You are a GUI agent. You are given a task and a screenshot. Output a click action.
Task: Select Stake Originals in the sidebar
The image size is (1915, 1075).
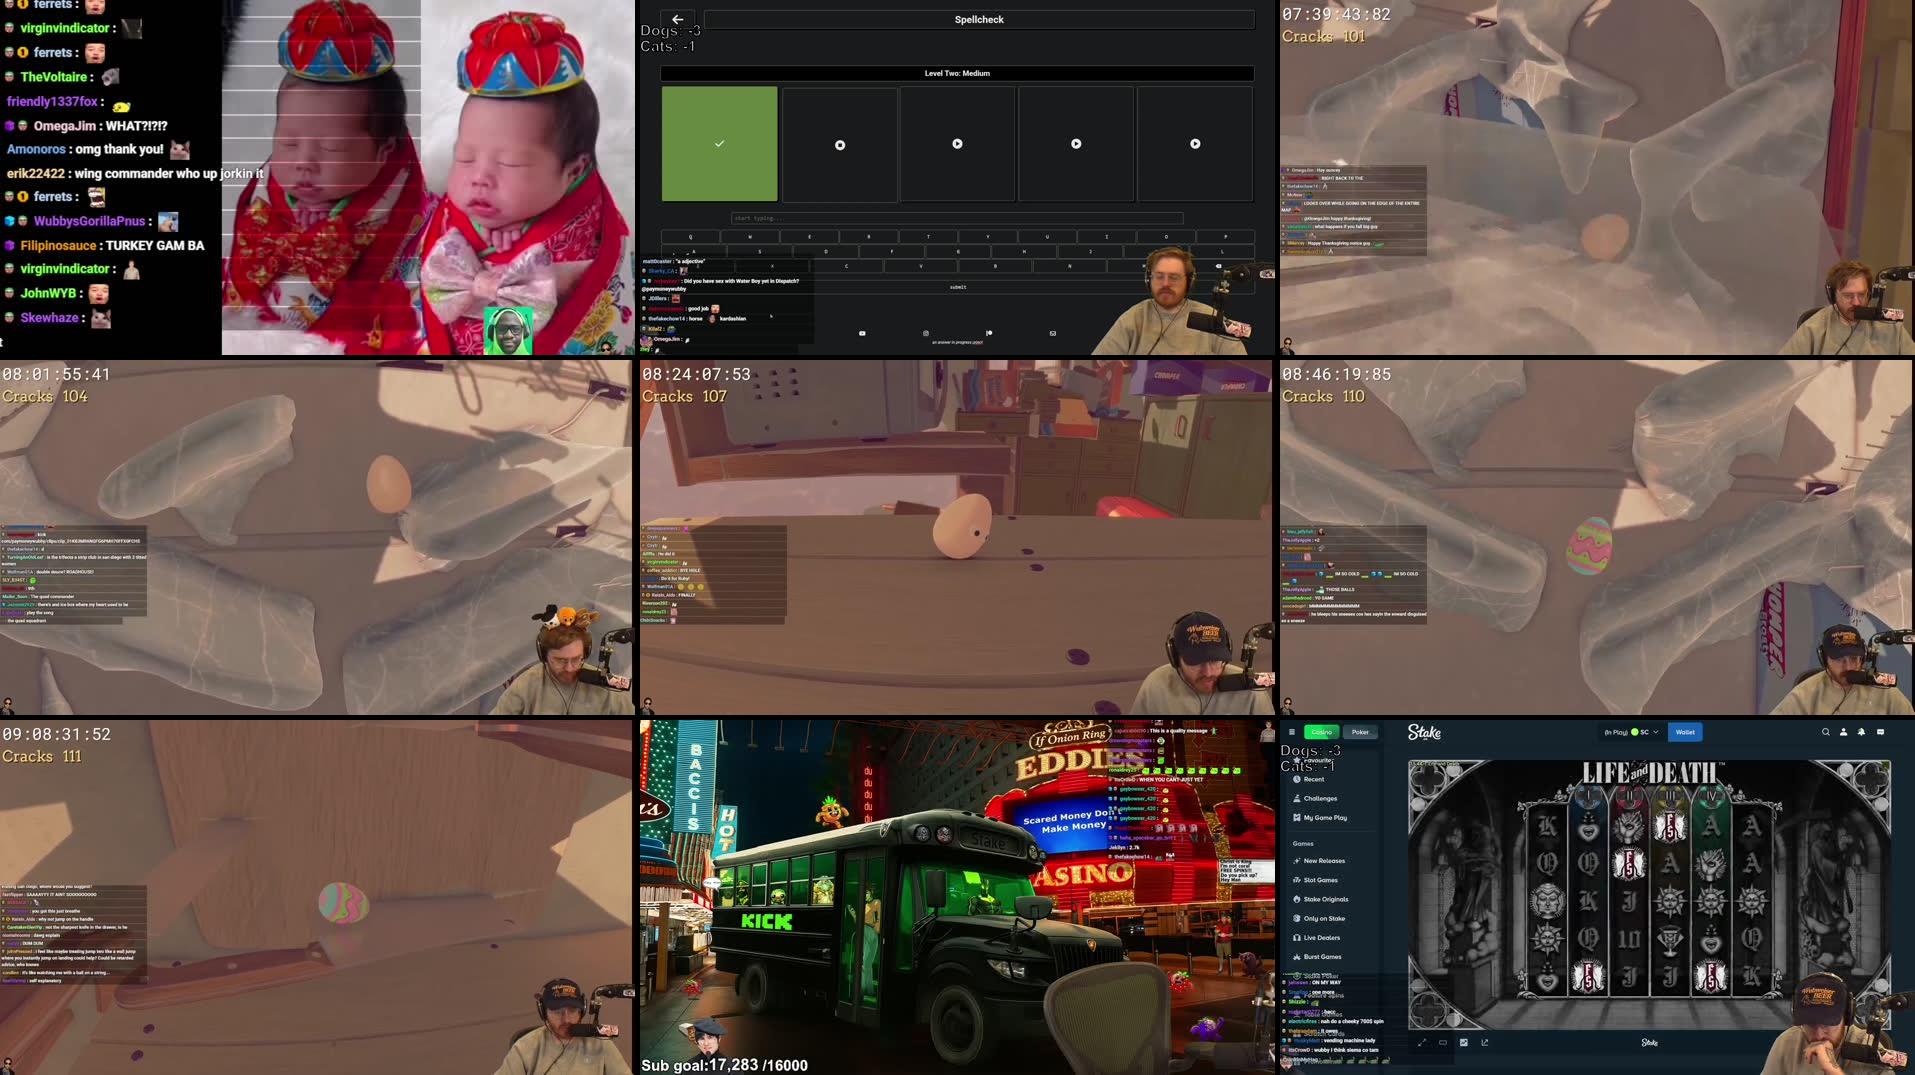tap(1325, 899)
